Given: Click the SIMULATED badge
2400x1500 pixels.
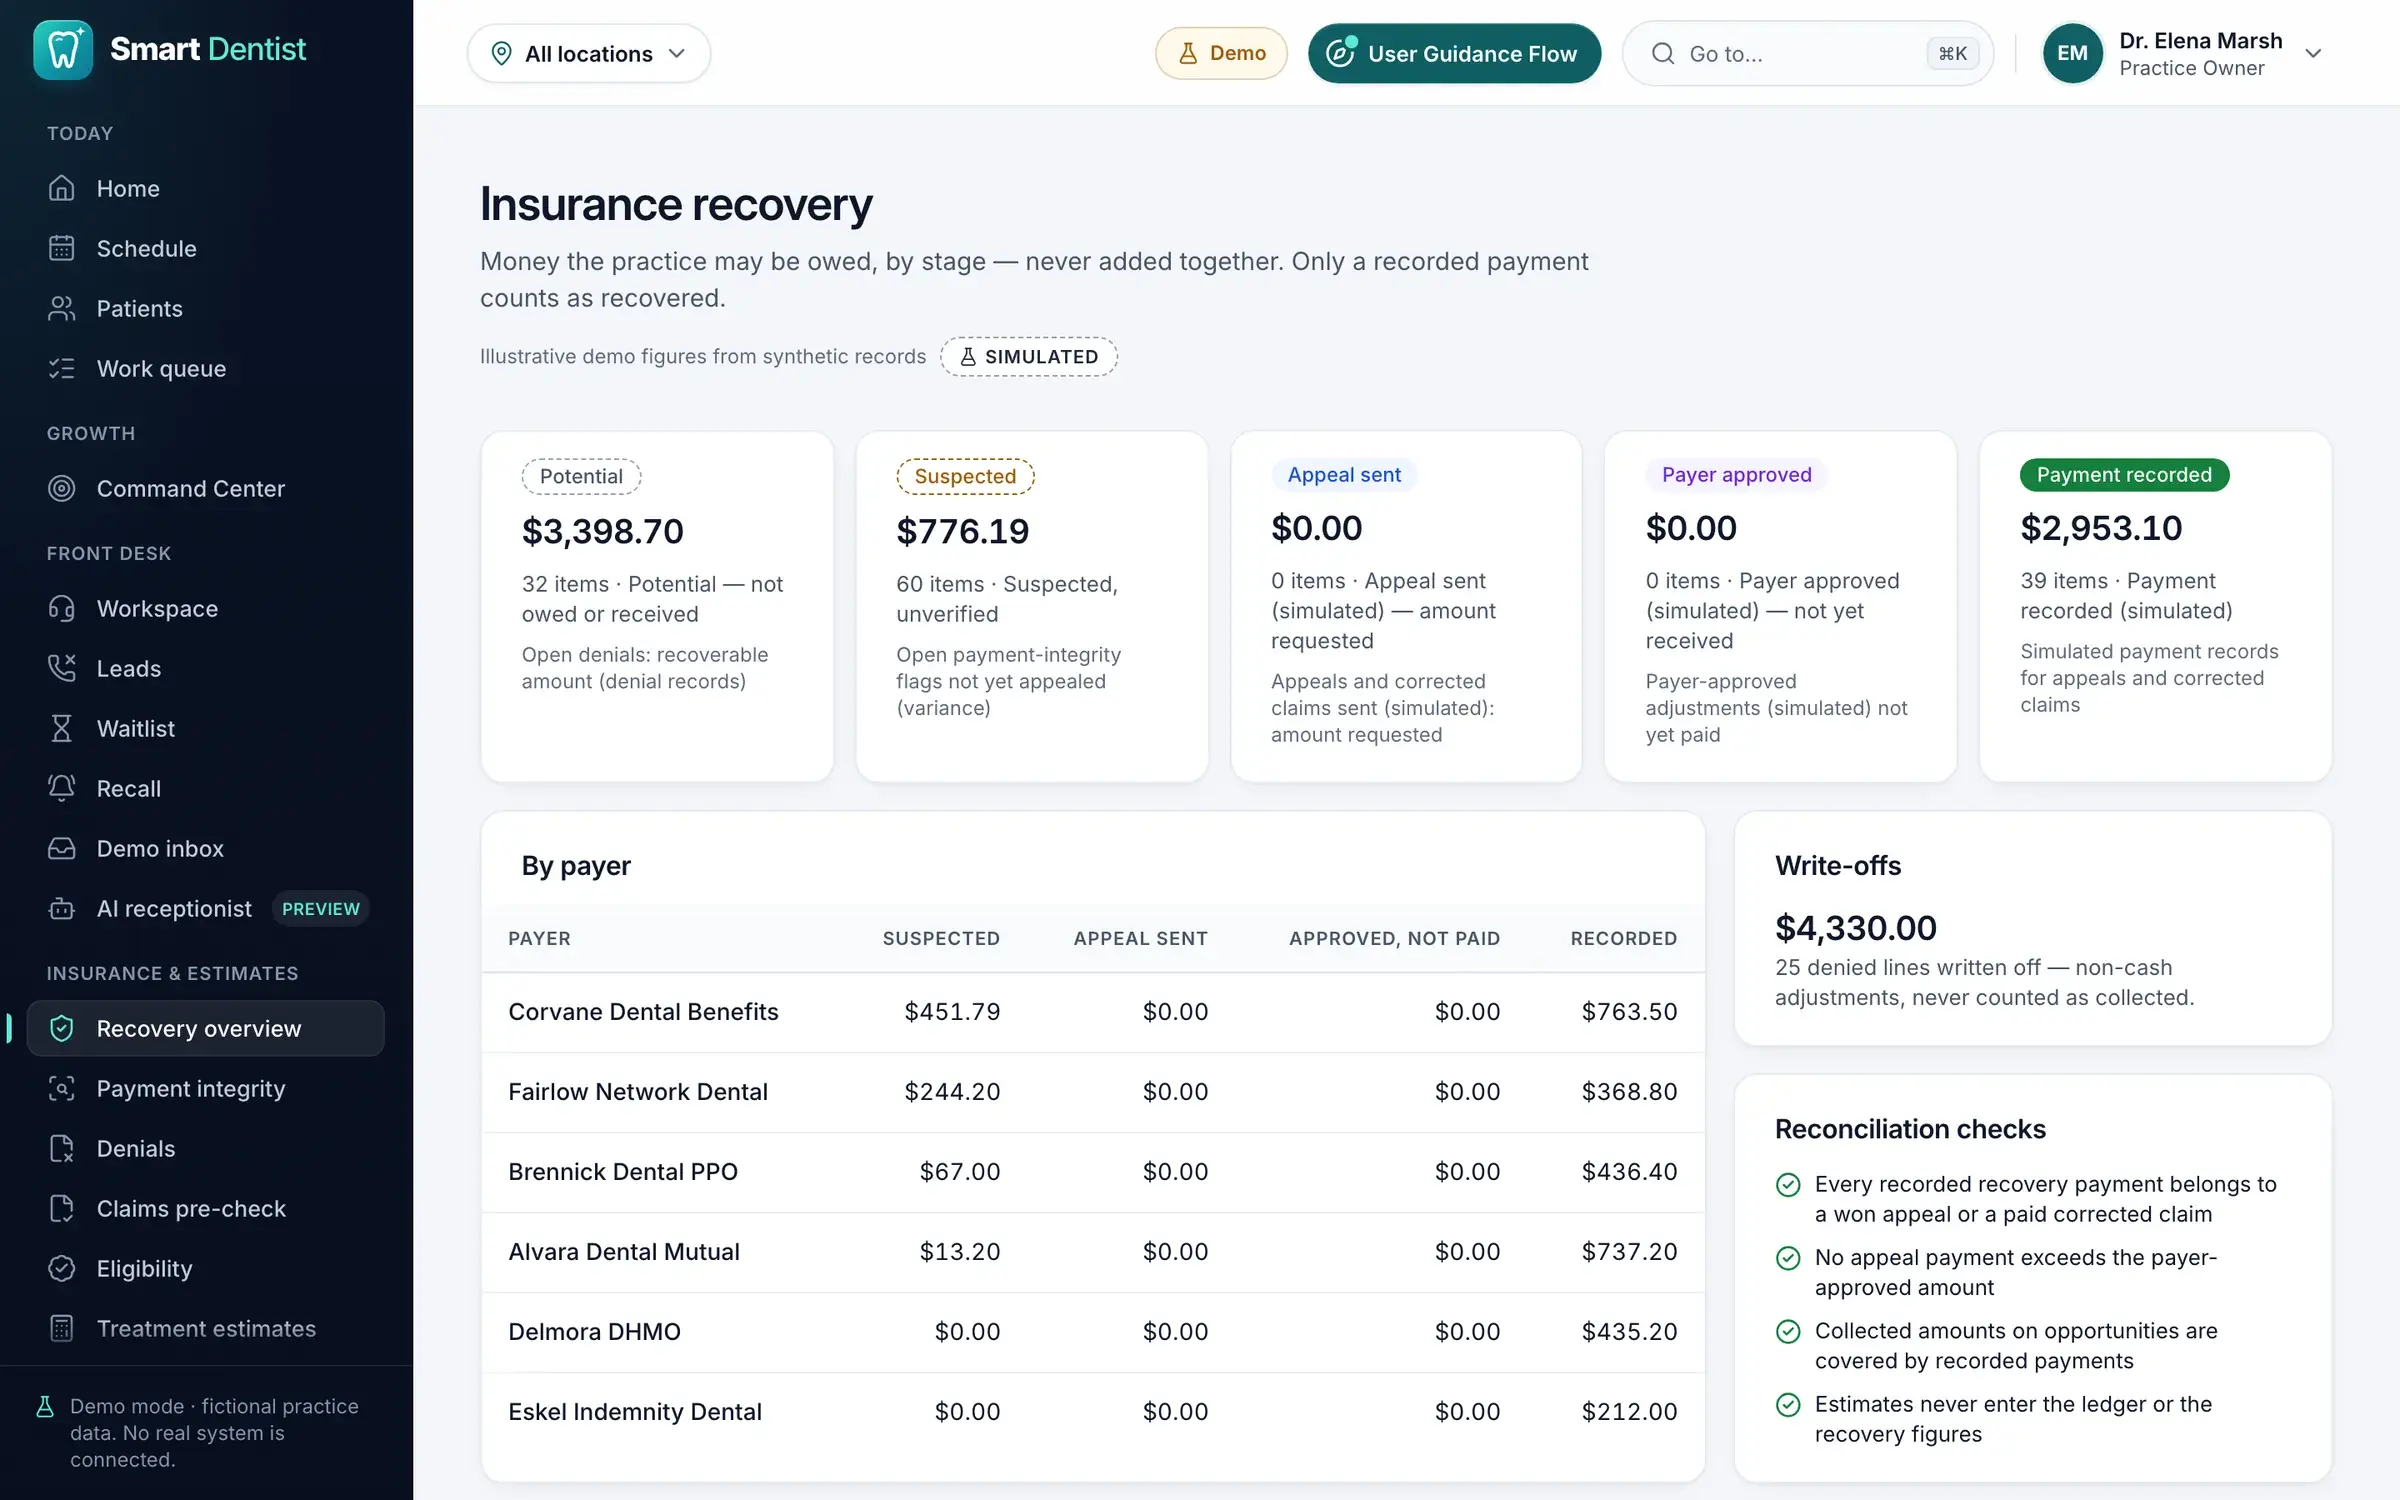Looking at the screenshot, I should pos(1029,356).
